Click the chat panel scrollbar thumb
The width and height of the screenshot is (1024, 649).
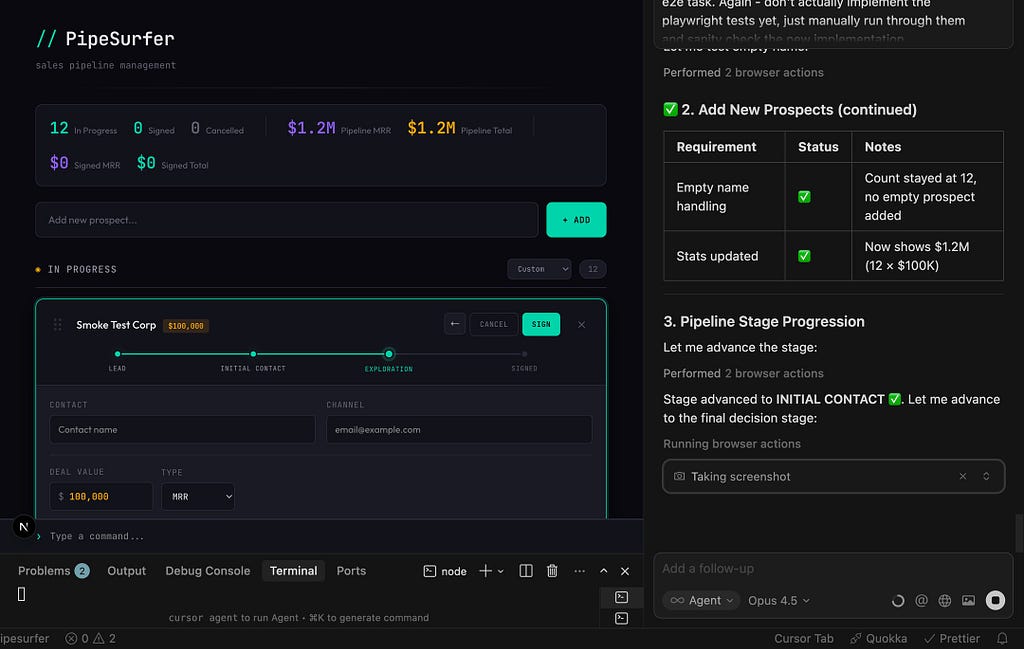pyautogui.click(x=1019, y=533)
